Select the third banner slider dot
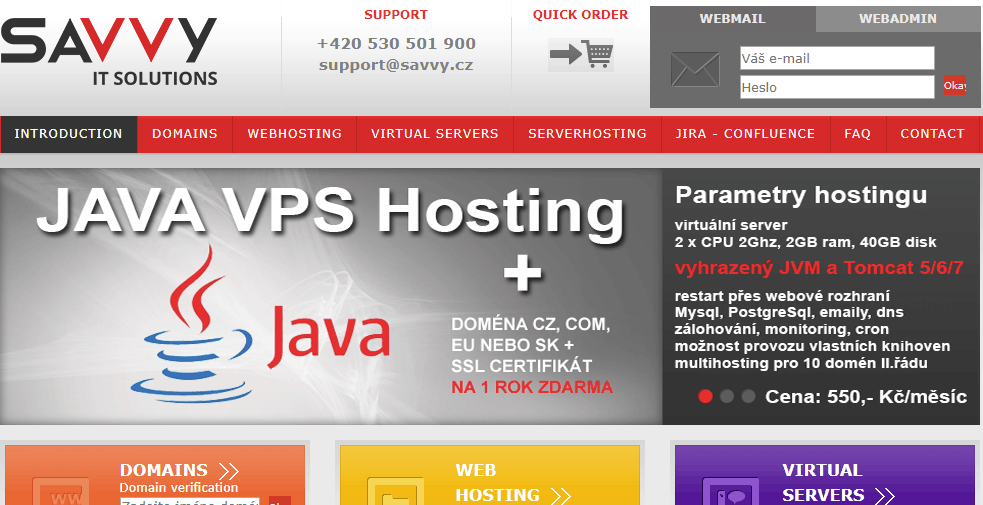Viewport: 983px width, 505px height. pos(748,396)
